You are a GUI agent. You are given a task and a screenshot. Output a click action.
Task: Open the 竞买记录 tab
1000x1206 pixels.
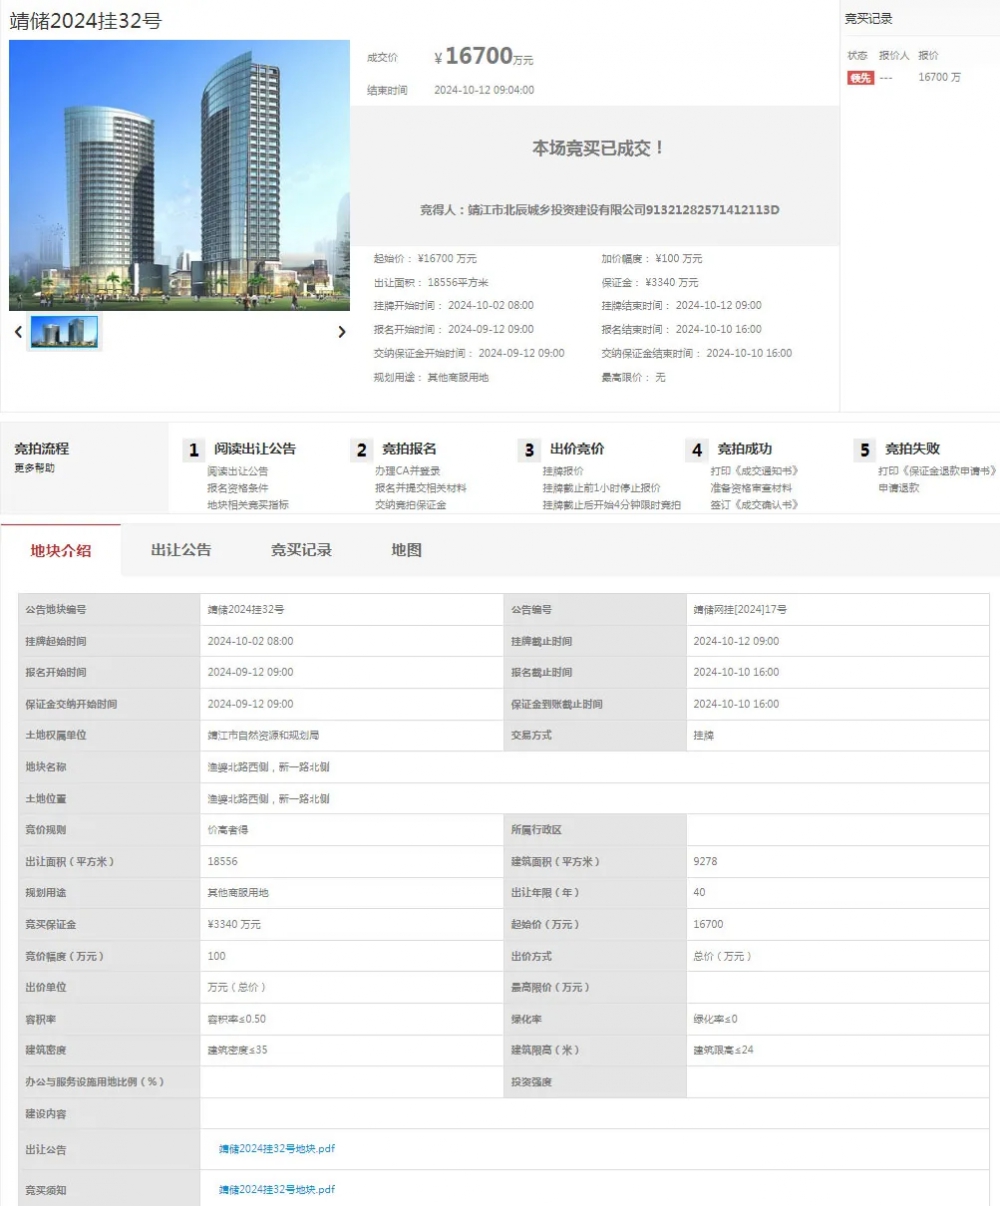point(301,550)
